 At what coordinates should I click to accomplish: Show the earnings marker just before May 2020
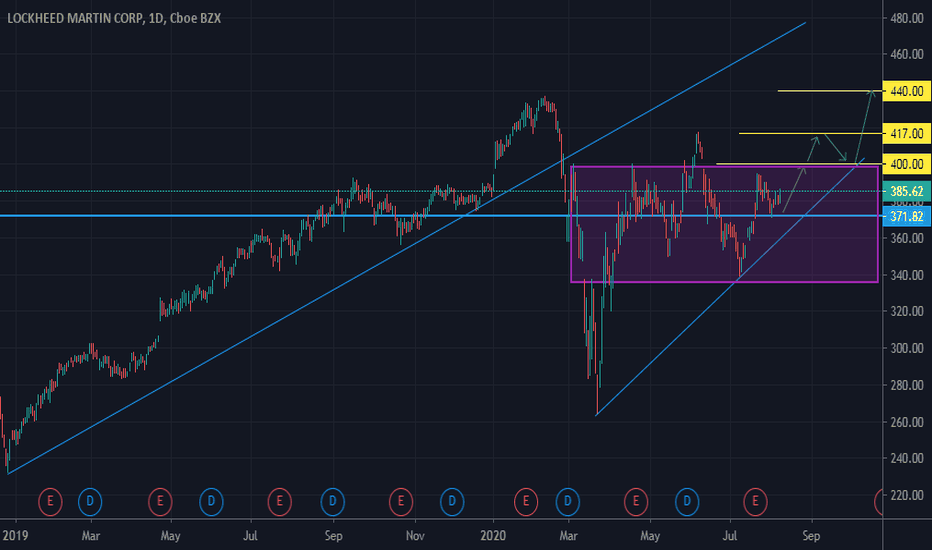coord(635,502)
